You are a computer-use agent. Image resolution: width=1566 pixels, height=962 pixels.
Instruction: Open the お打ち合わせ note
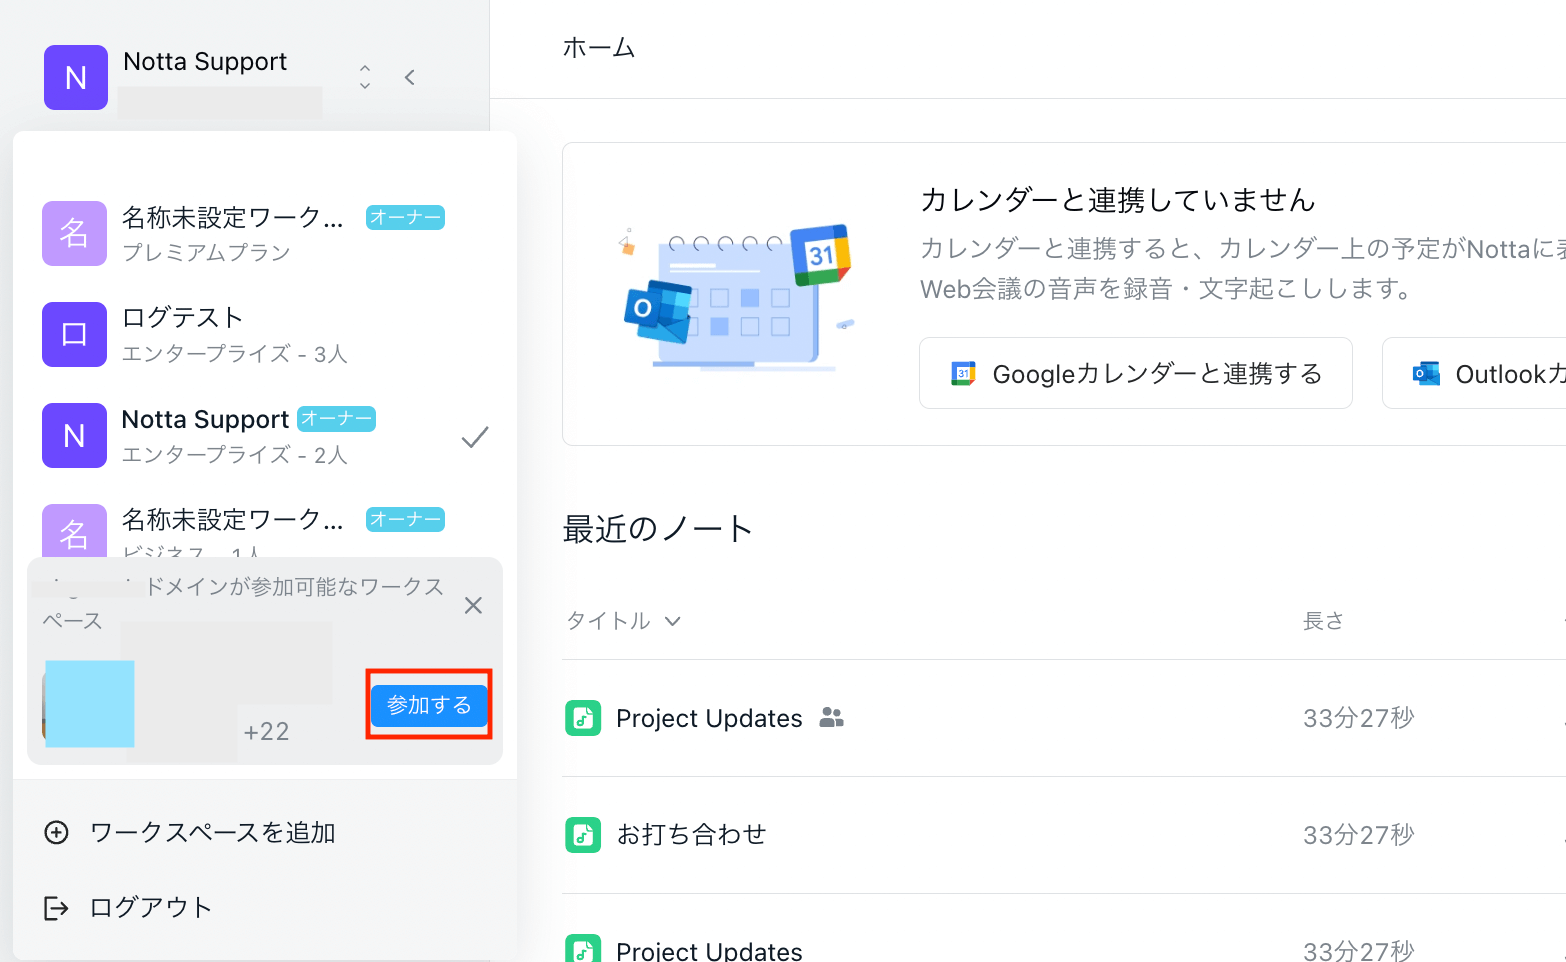pos(691,835)
